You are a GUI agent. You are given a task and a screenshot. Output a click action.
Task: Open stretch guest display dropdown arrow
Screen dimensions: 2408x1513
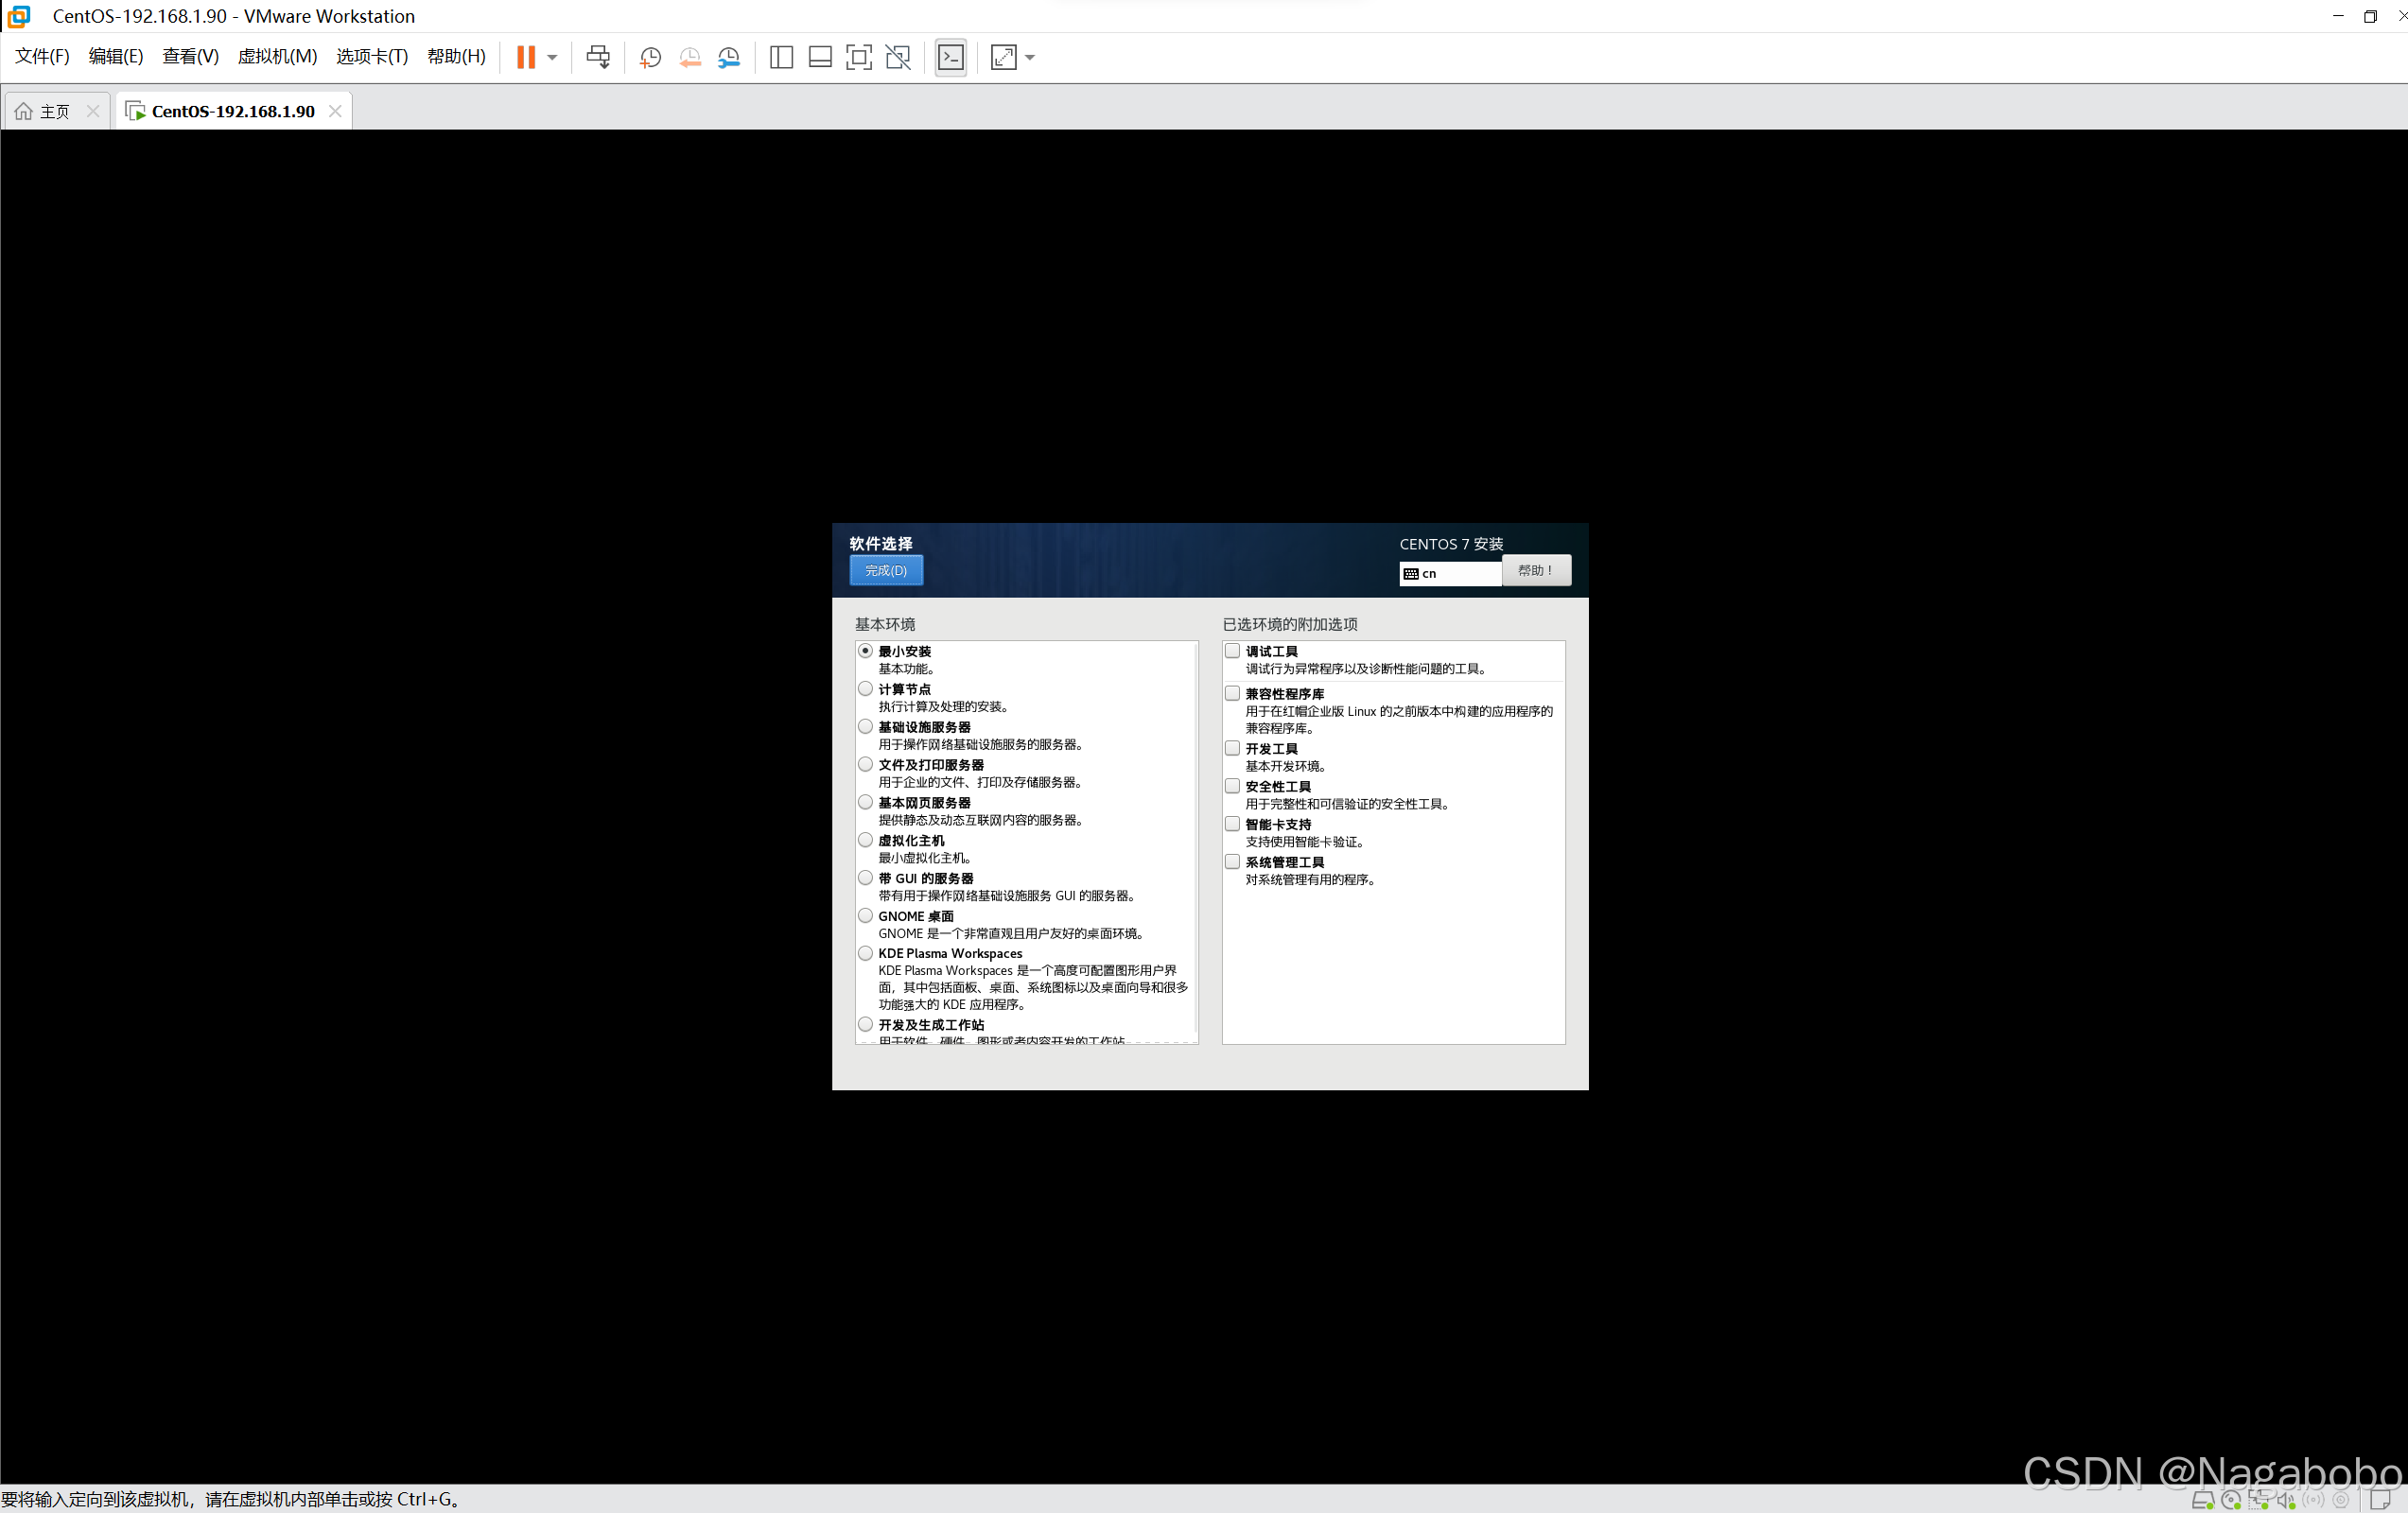click(1030, 57)
